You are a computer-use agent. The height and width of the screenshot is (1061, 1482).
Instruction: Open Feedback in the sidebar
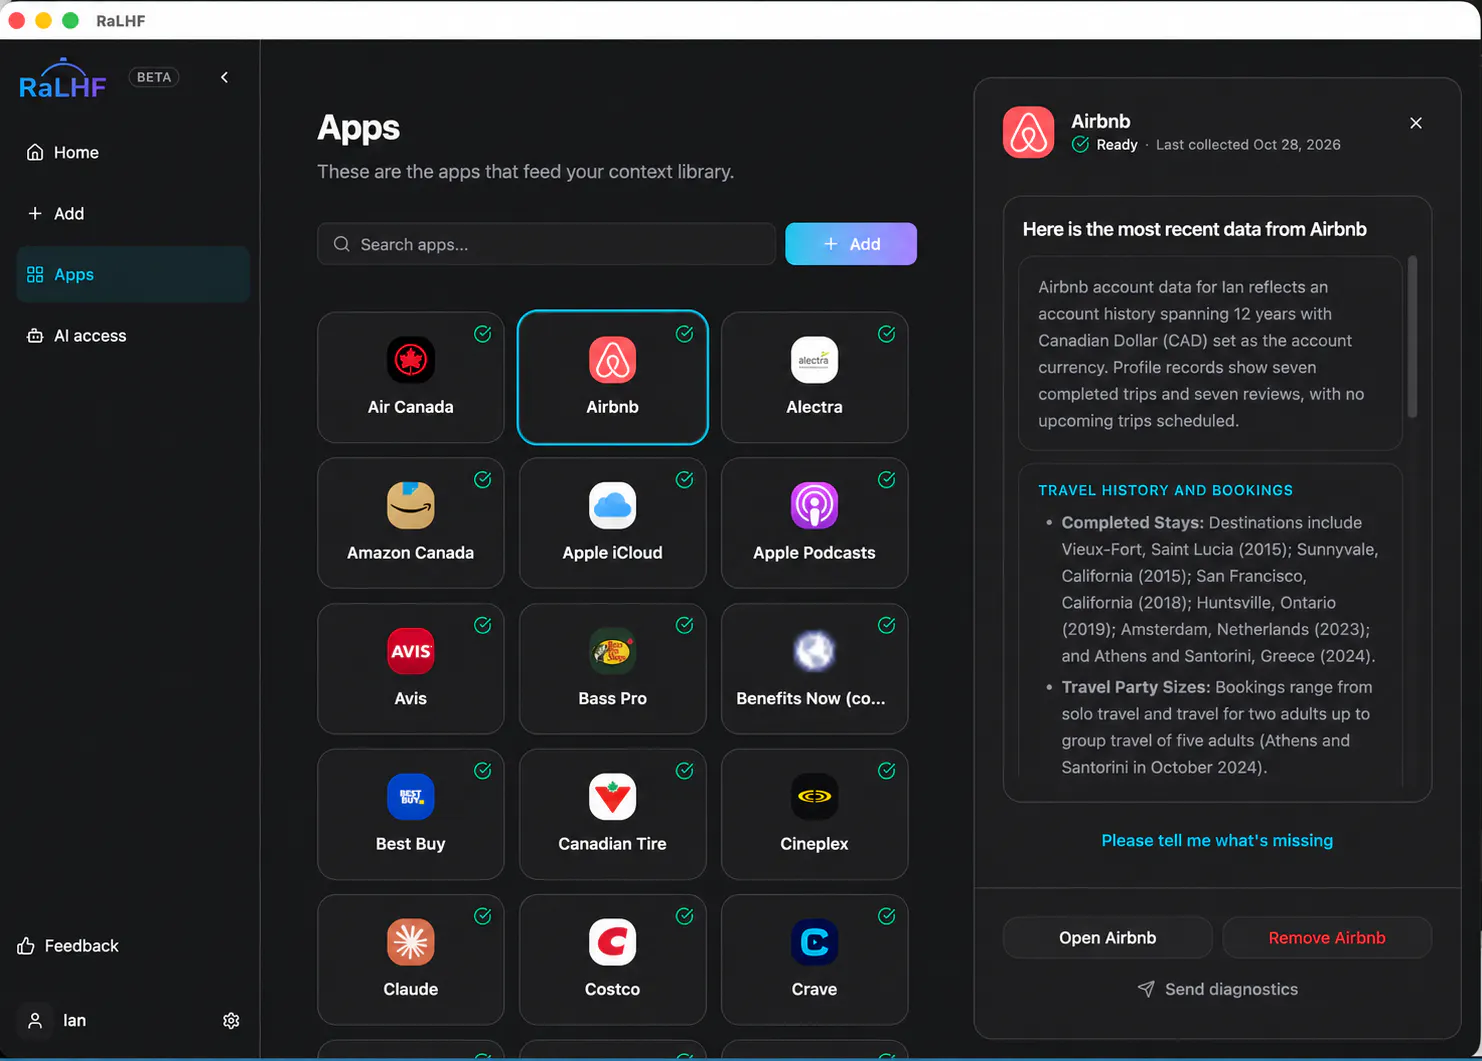68,946
